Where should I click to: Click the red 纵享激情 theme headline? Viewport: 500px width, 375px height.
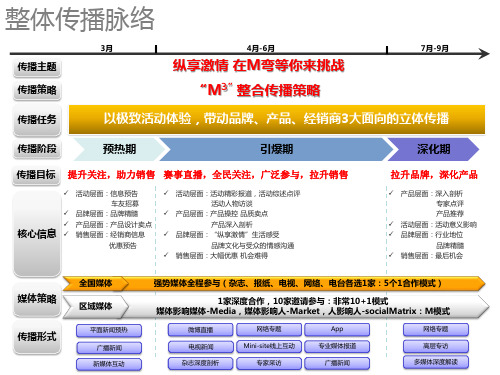[258, 65]
